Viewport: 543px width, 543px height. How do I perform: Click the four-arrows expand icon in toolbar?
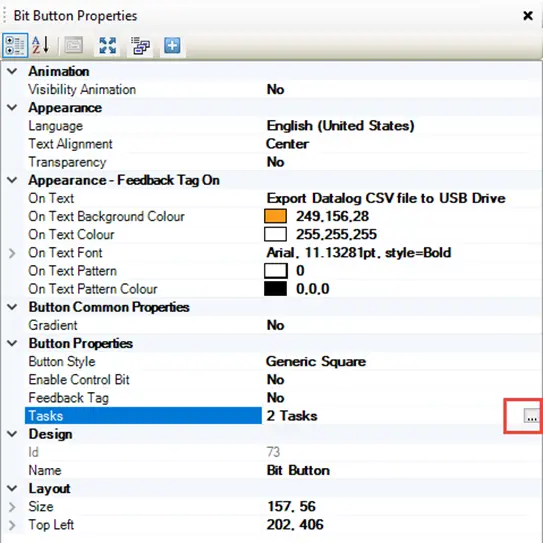107,45
